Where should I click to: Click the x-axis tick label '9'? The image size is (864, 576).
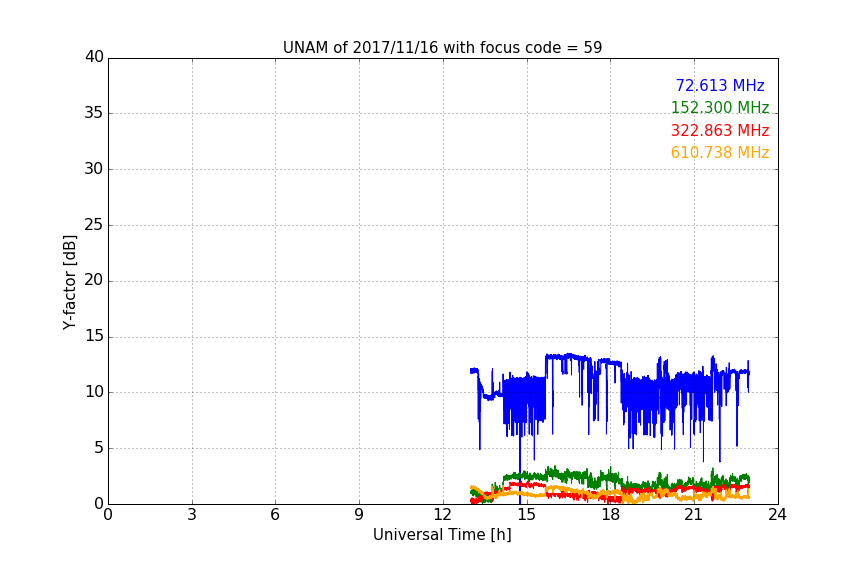[x=359, y=515]
